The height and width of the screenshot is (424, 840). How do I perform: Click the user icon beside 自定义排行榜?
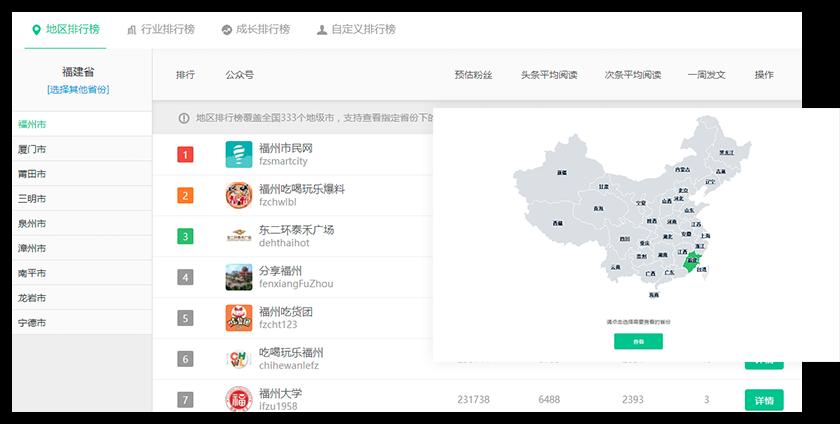click(x=321, y=30)
